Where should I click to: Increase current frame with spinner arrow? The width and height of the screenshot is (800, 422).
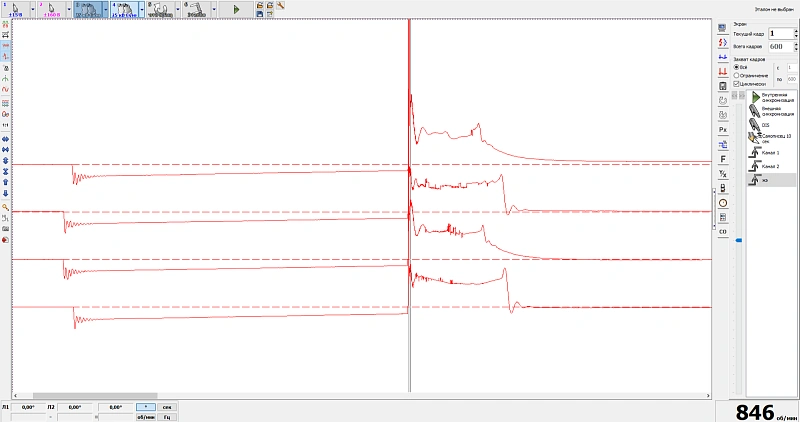tap(795, 31)
